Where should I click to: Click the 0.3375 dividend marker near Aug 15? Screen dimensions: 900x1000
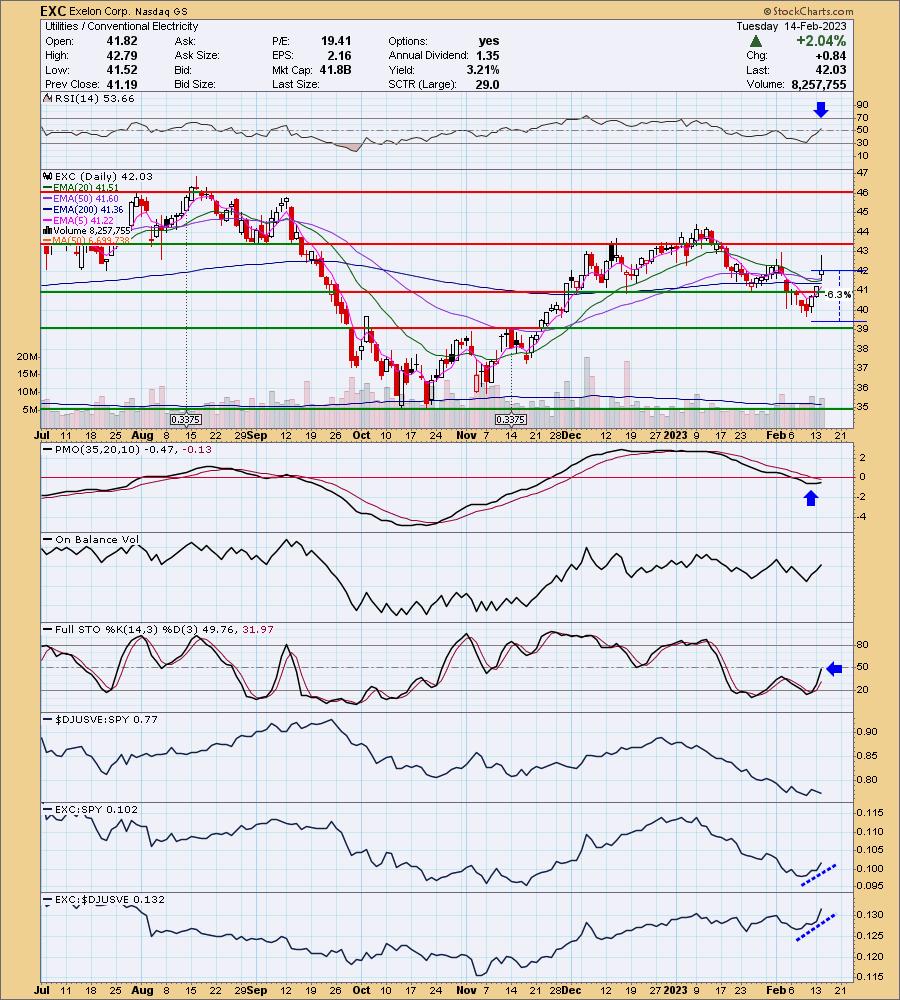pyautogui.click(x=186, y=419)
